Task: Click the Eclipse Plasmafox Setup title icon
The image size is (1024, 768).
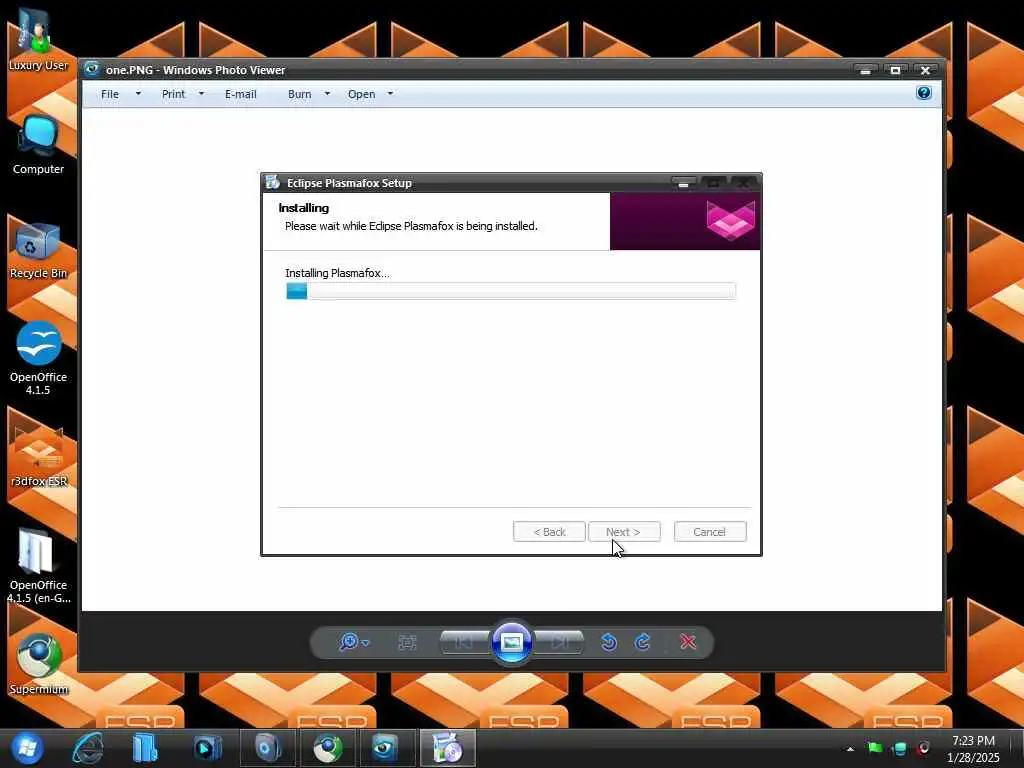Action: coord(273,183)
